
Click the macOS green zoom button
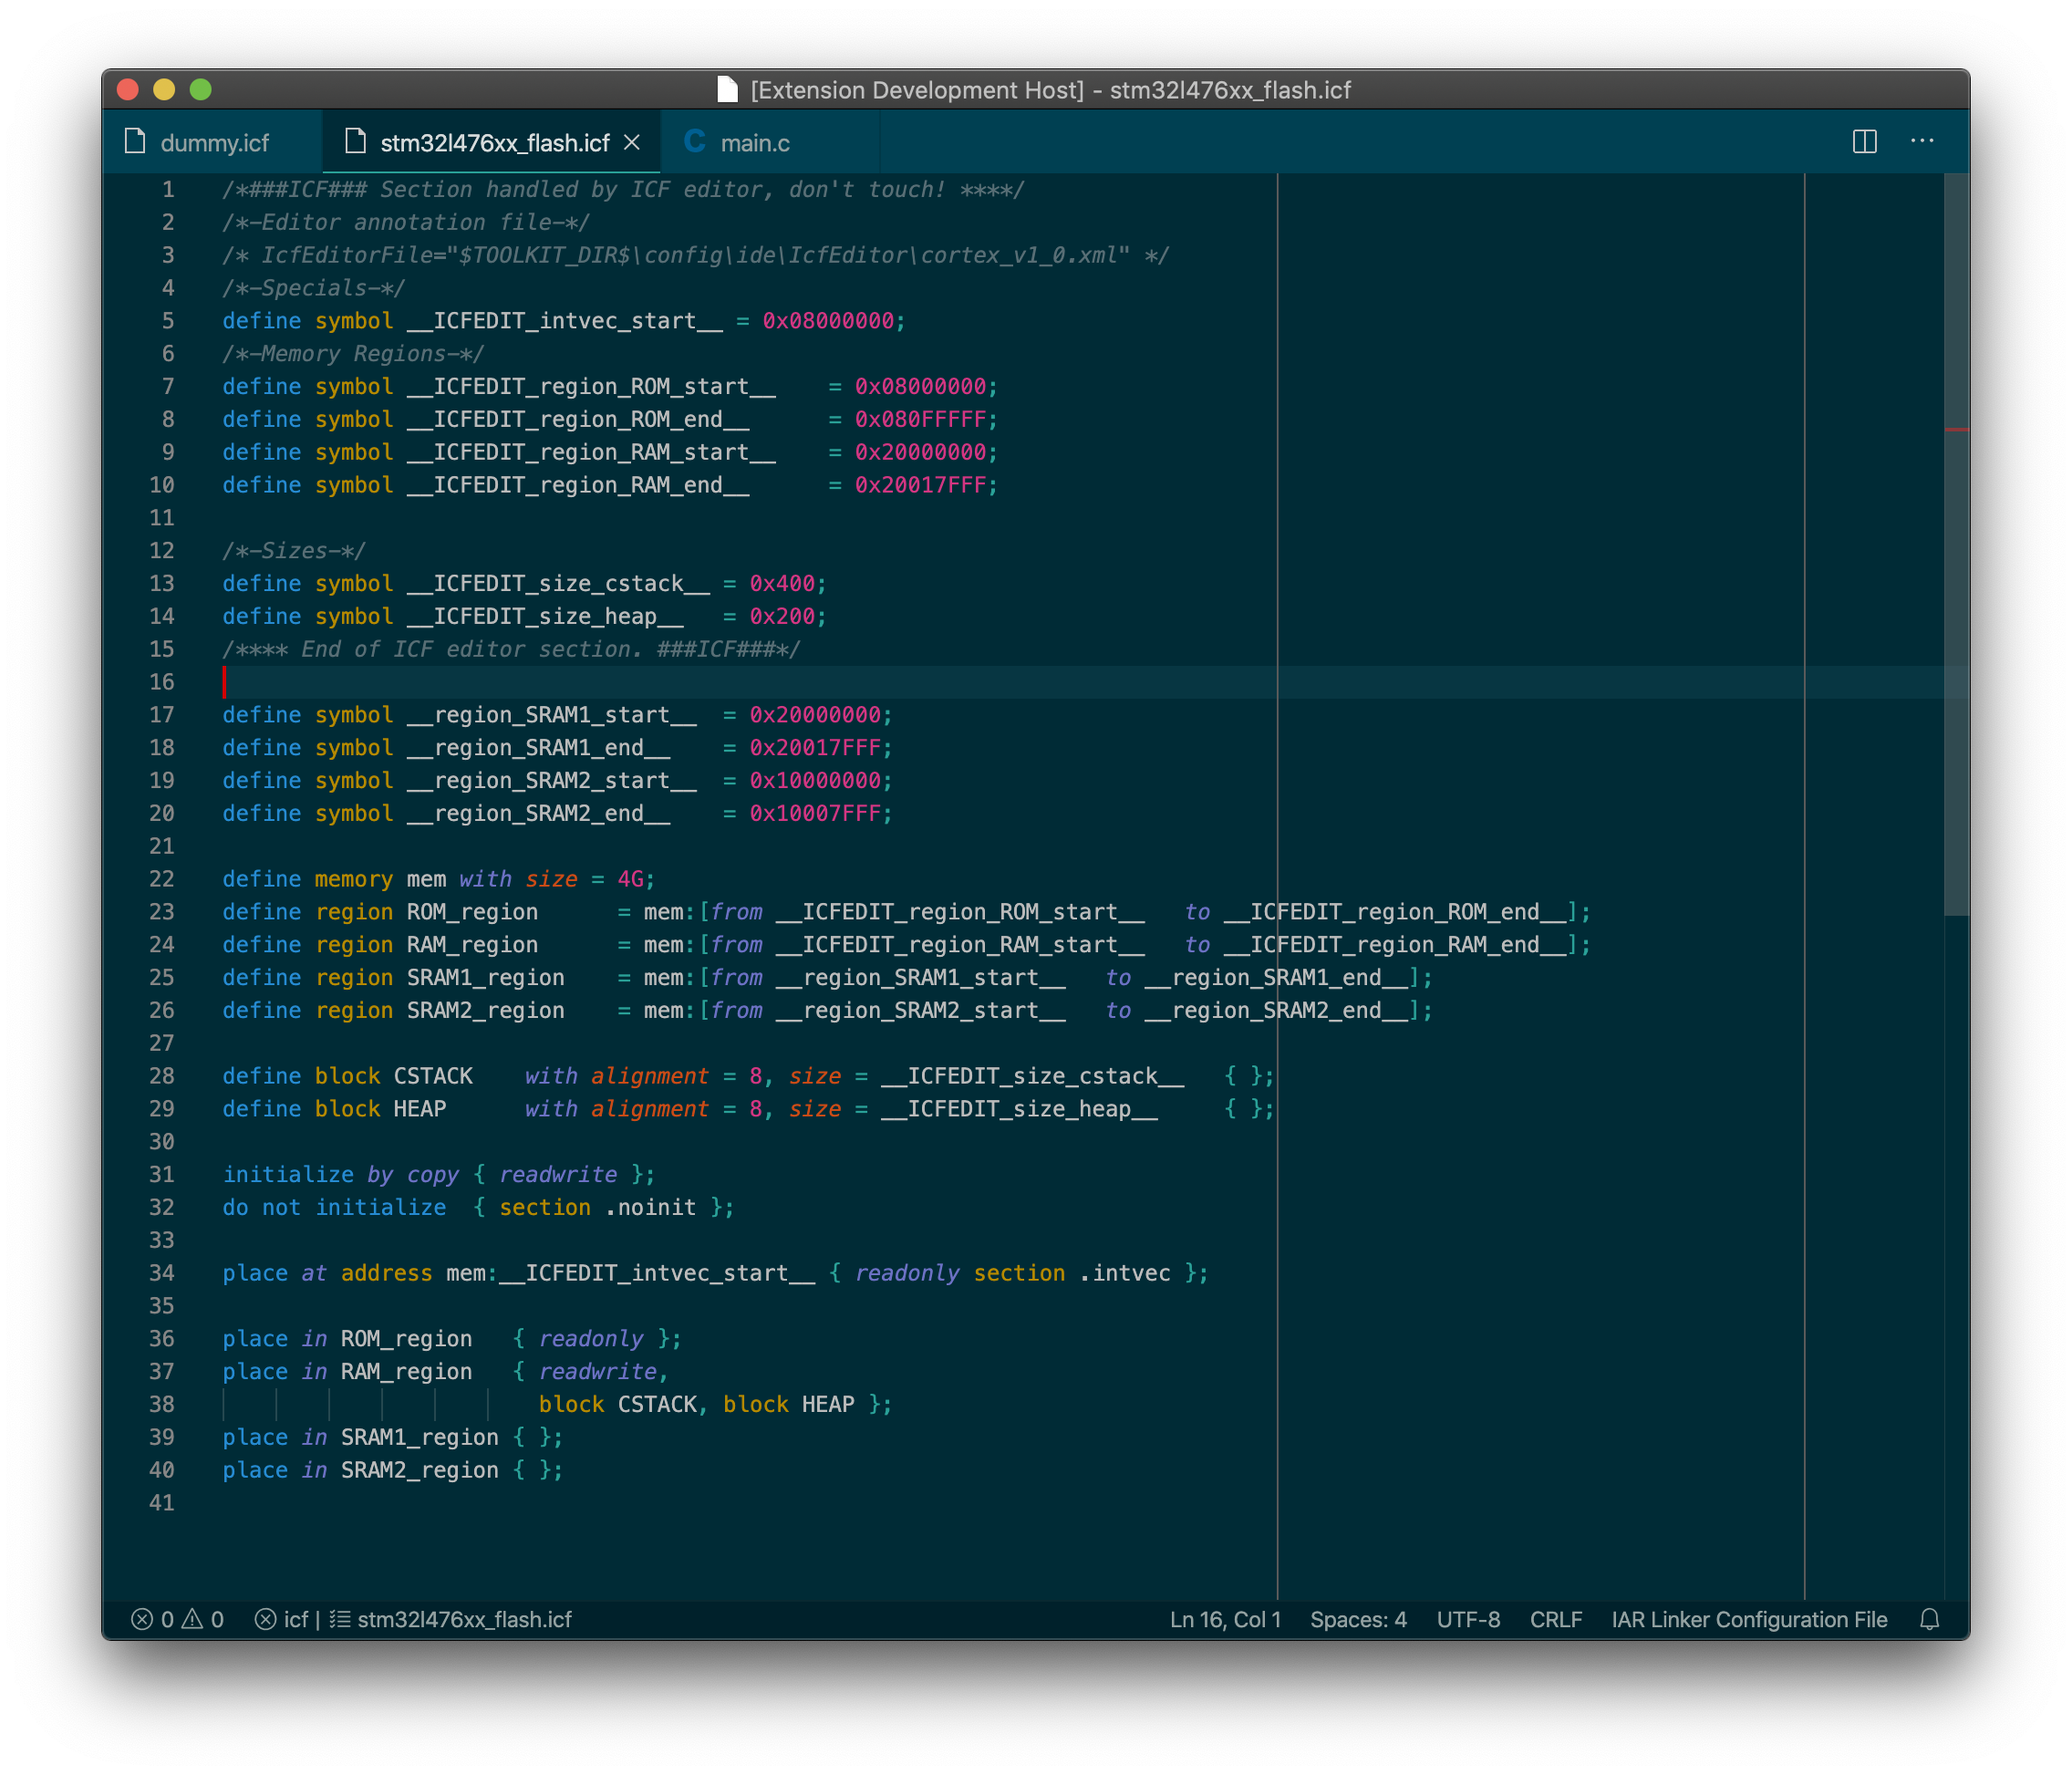(201, 90)
